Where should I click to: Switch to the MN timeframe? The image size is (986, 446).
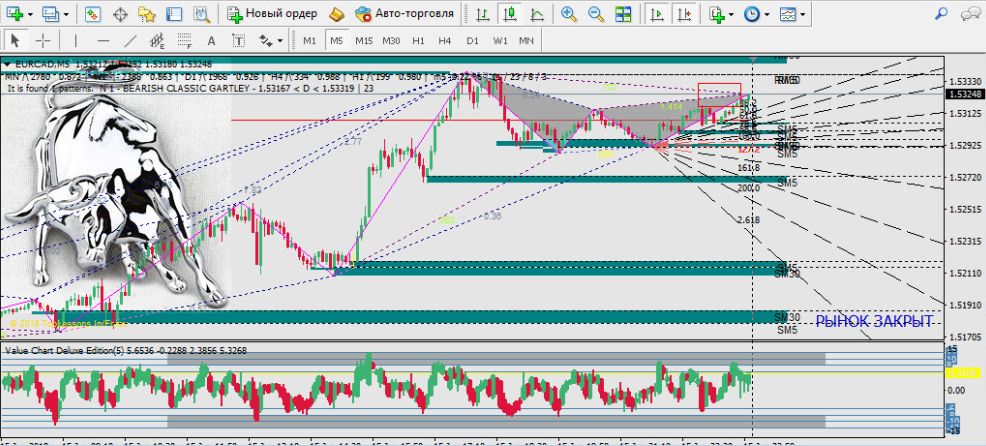click(x=526, y=41)
